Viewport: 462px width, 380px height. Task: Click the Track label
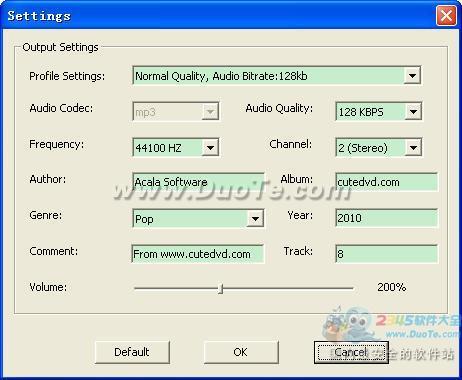(x=298, y=251)
